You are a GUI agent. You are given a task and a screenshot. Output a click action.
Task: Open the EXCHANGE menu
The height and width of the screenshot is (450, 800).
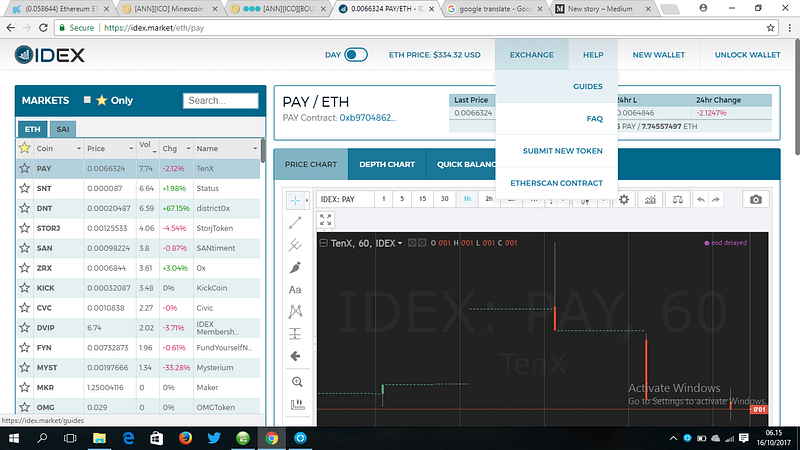(532, 55)
